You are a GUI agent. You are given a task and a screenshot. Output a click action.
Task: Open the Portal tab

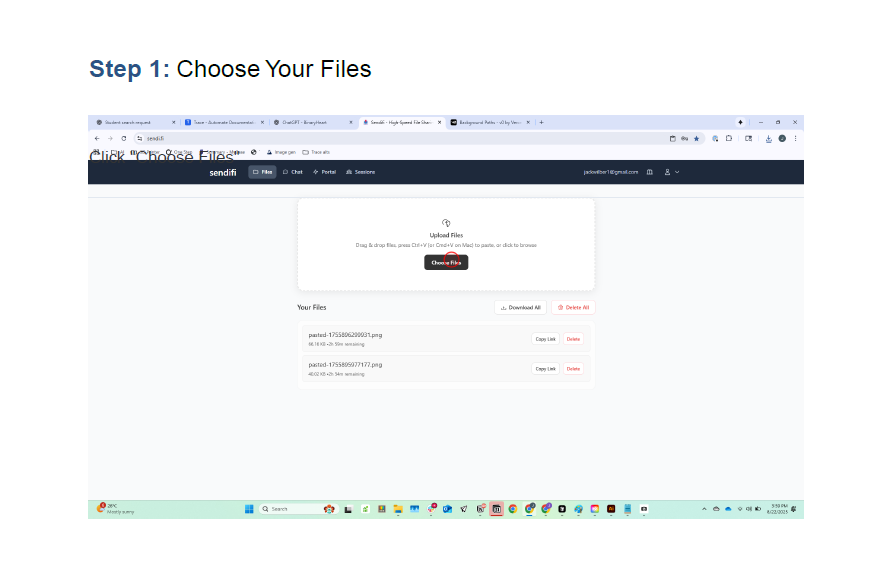pos(324,172)
